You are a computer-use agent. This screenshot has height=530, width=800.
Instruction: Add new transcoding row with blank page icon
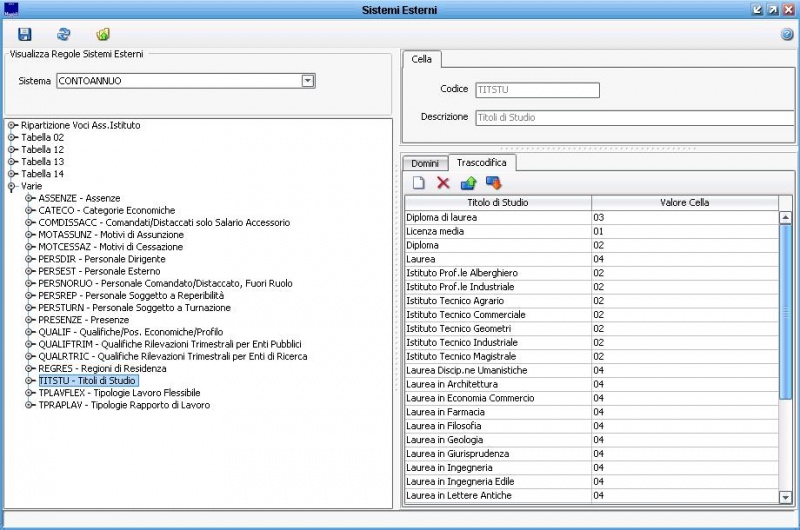(x=418, y=182)
